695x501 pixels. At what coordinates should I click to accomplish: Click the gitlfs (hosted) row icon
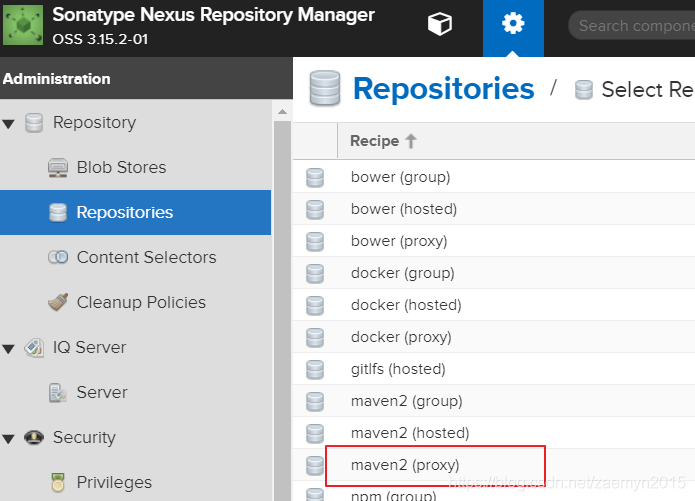pyautogui.click(x=315, y=369)
